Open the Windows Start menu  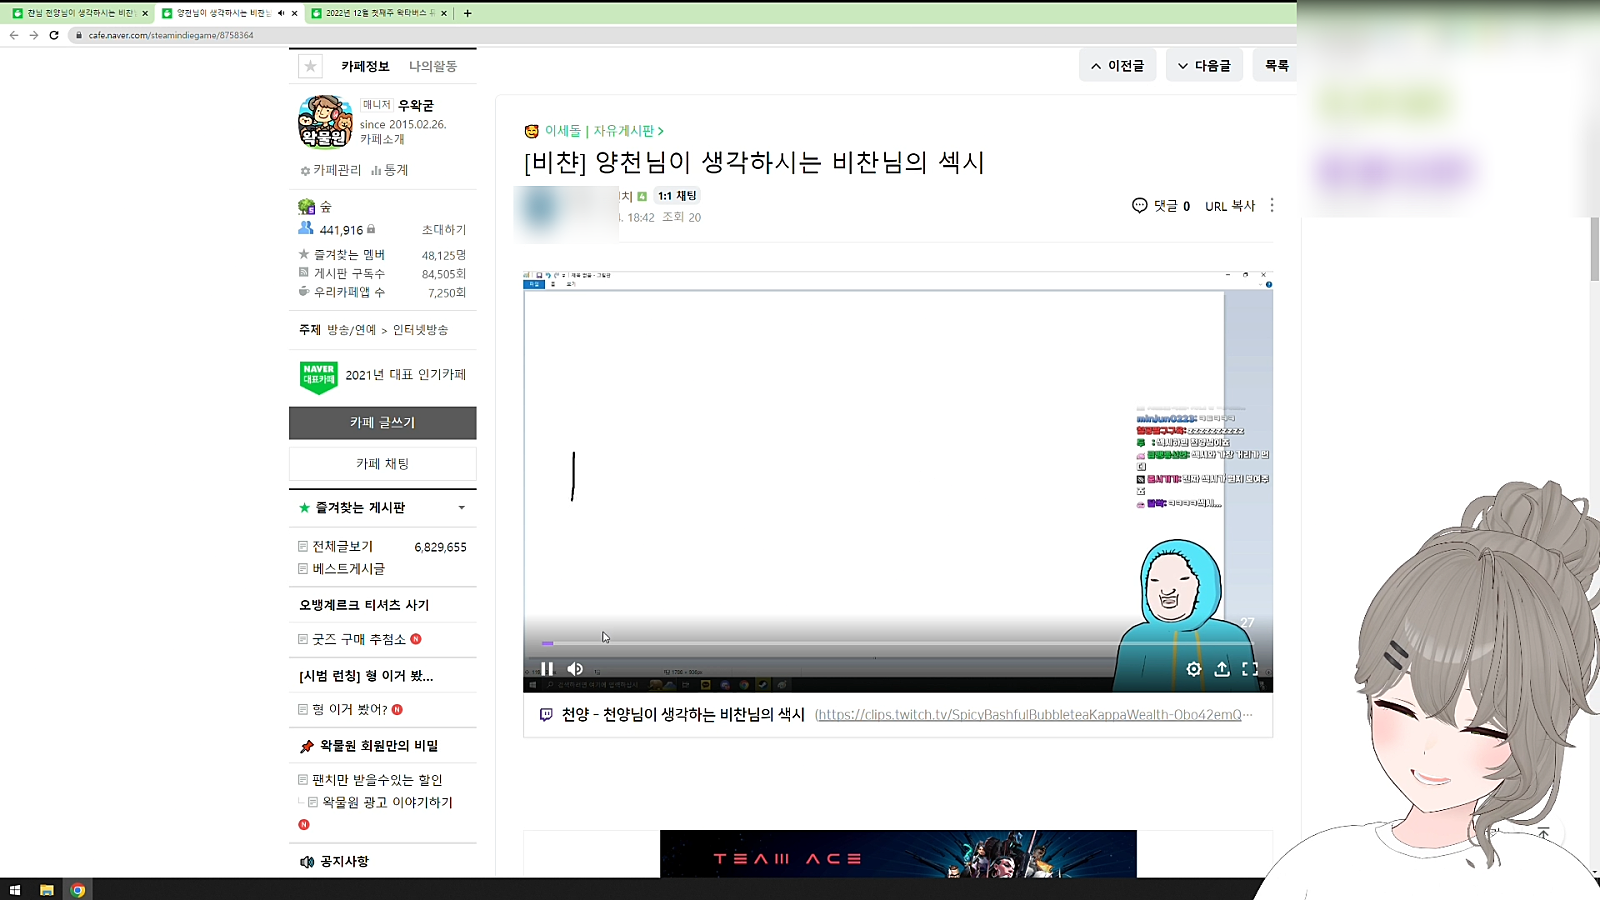(15, 890)
